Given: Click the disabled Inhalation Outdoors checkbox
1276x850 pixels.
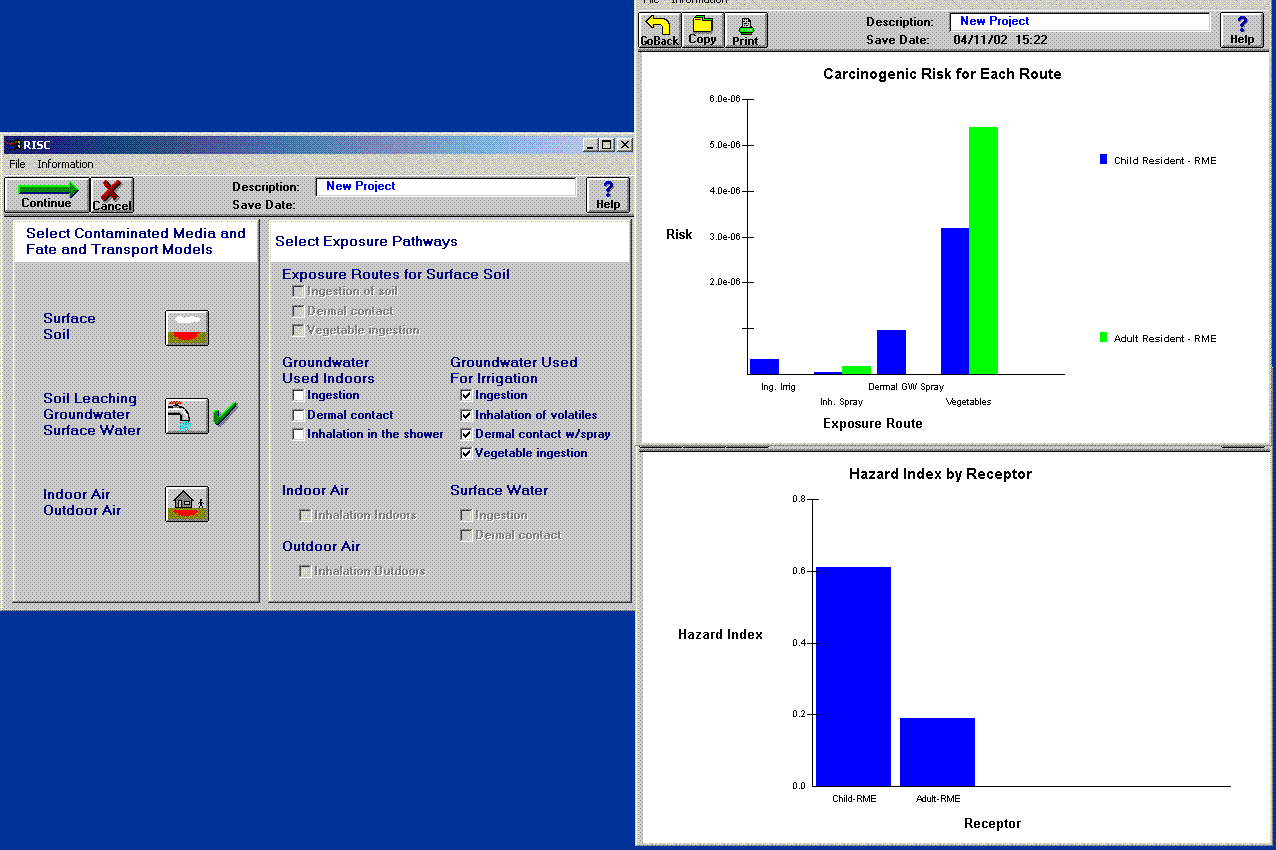Looking at the screenshot, I should coord(305,571).
